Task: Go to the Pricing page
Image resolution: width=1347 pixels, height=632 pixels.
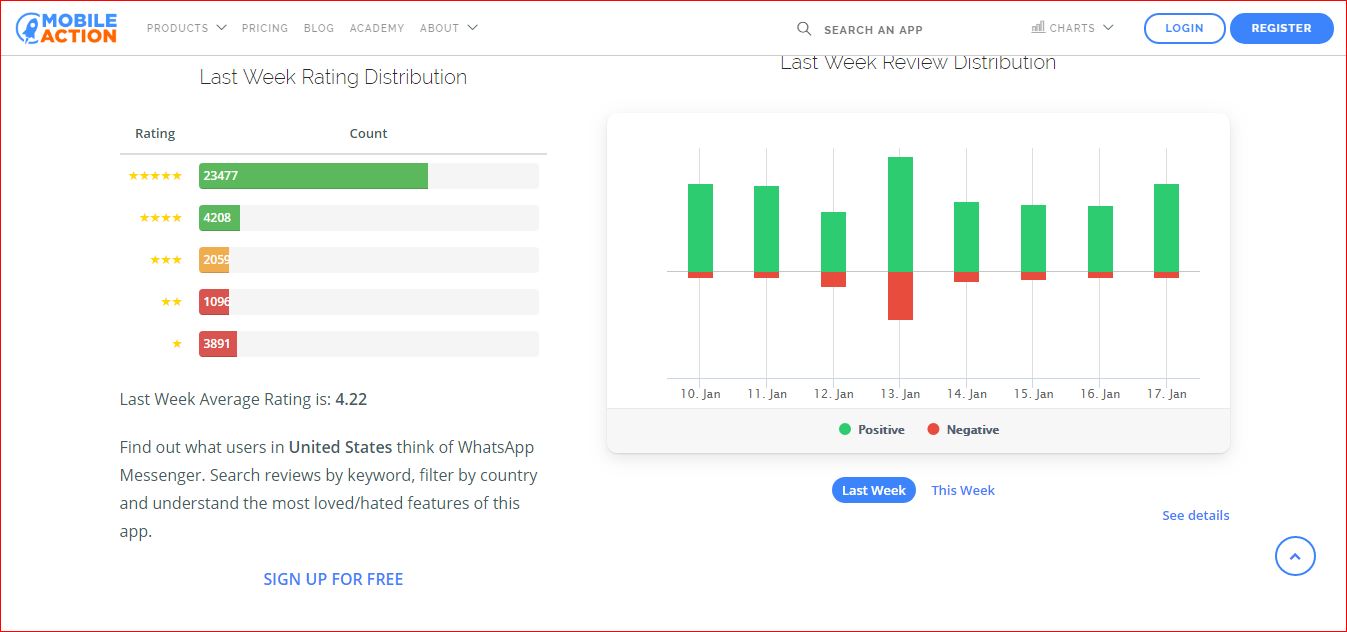Action: 265,28
